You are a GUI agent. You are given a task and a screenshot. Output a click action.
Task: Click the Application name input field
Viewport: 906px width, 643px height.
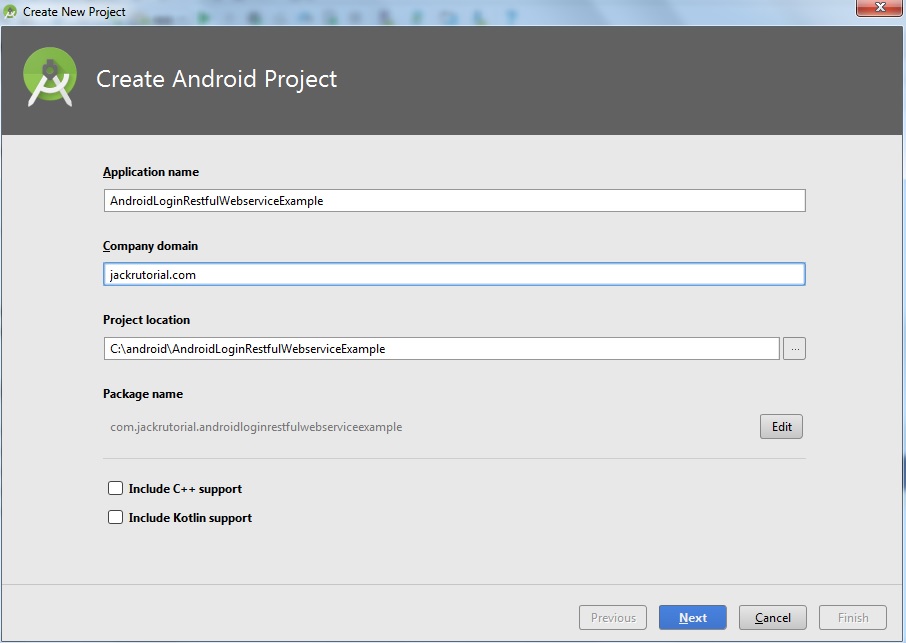(400, 200)
